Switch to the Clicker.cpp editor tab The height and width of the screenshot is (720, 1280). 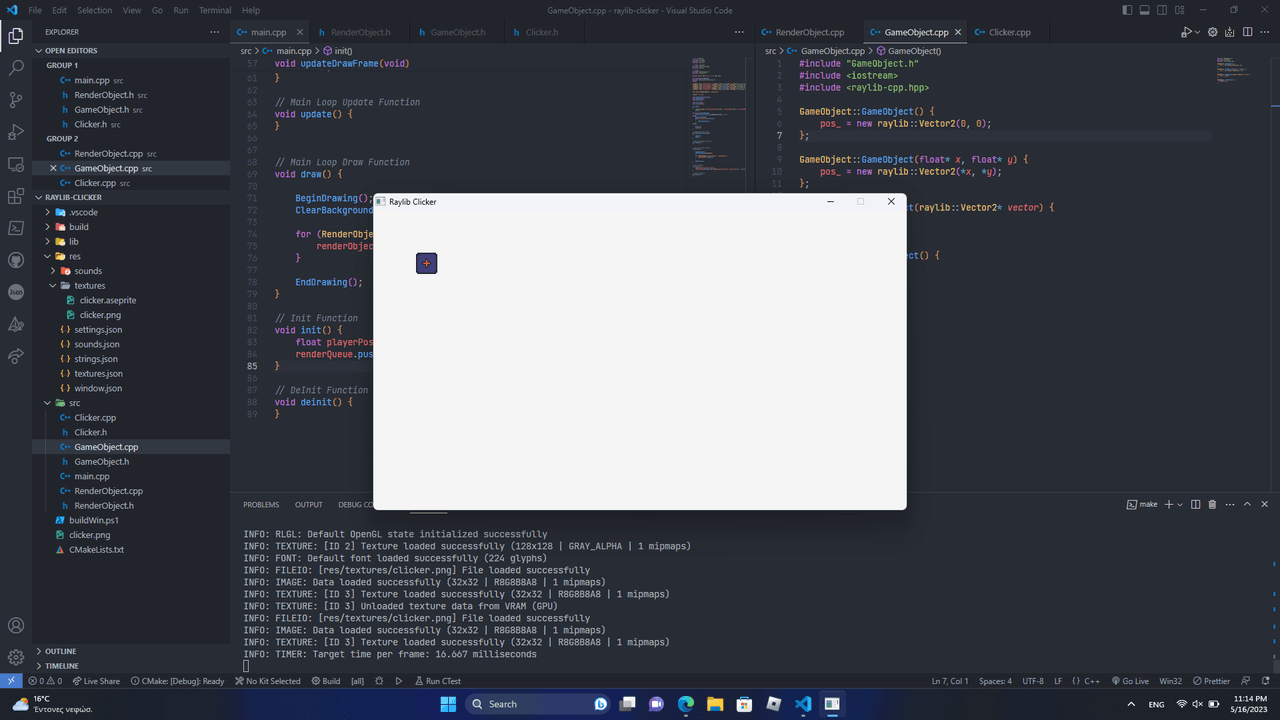(x=1009, y=32)
